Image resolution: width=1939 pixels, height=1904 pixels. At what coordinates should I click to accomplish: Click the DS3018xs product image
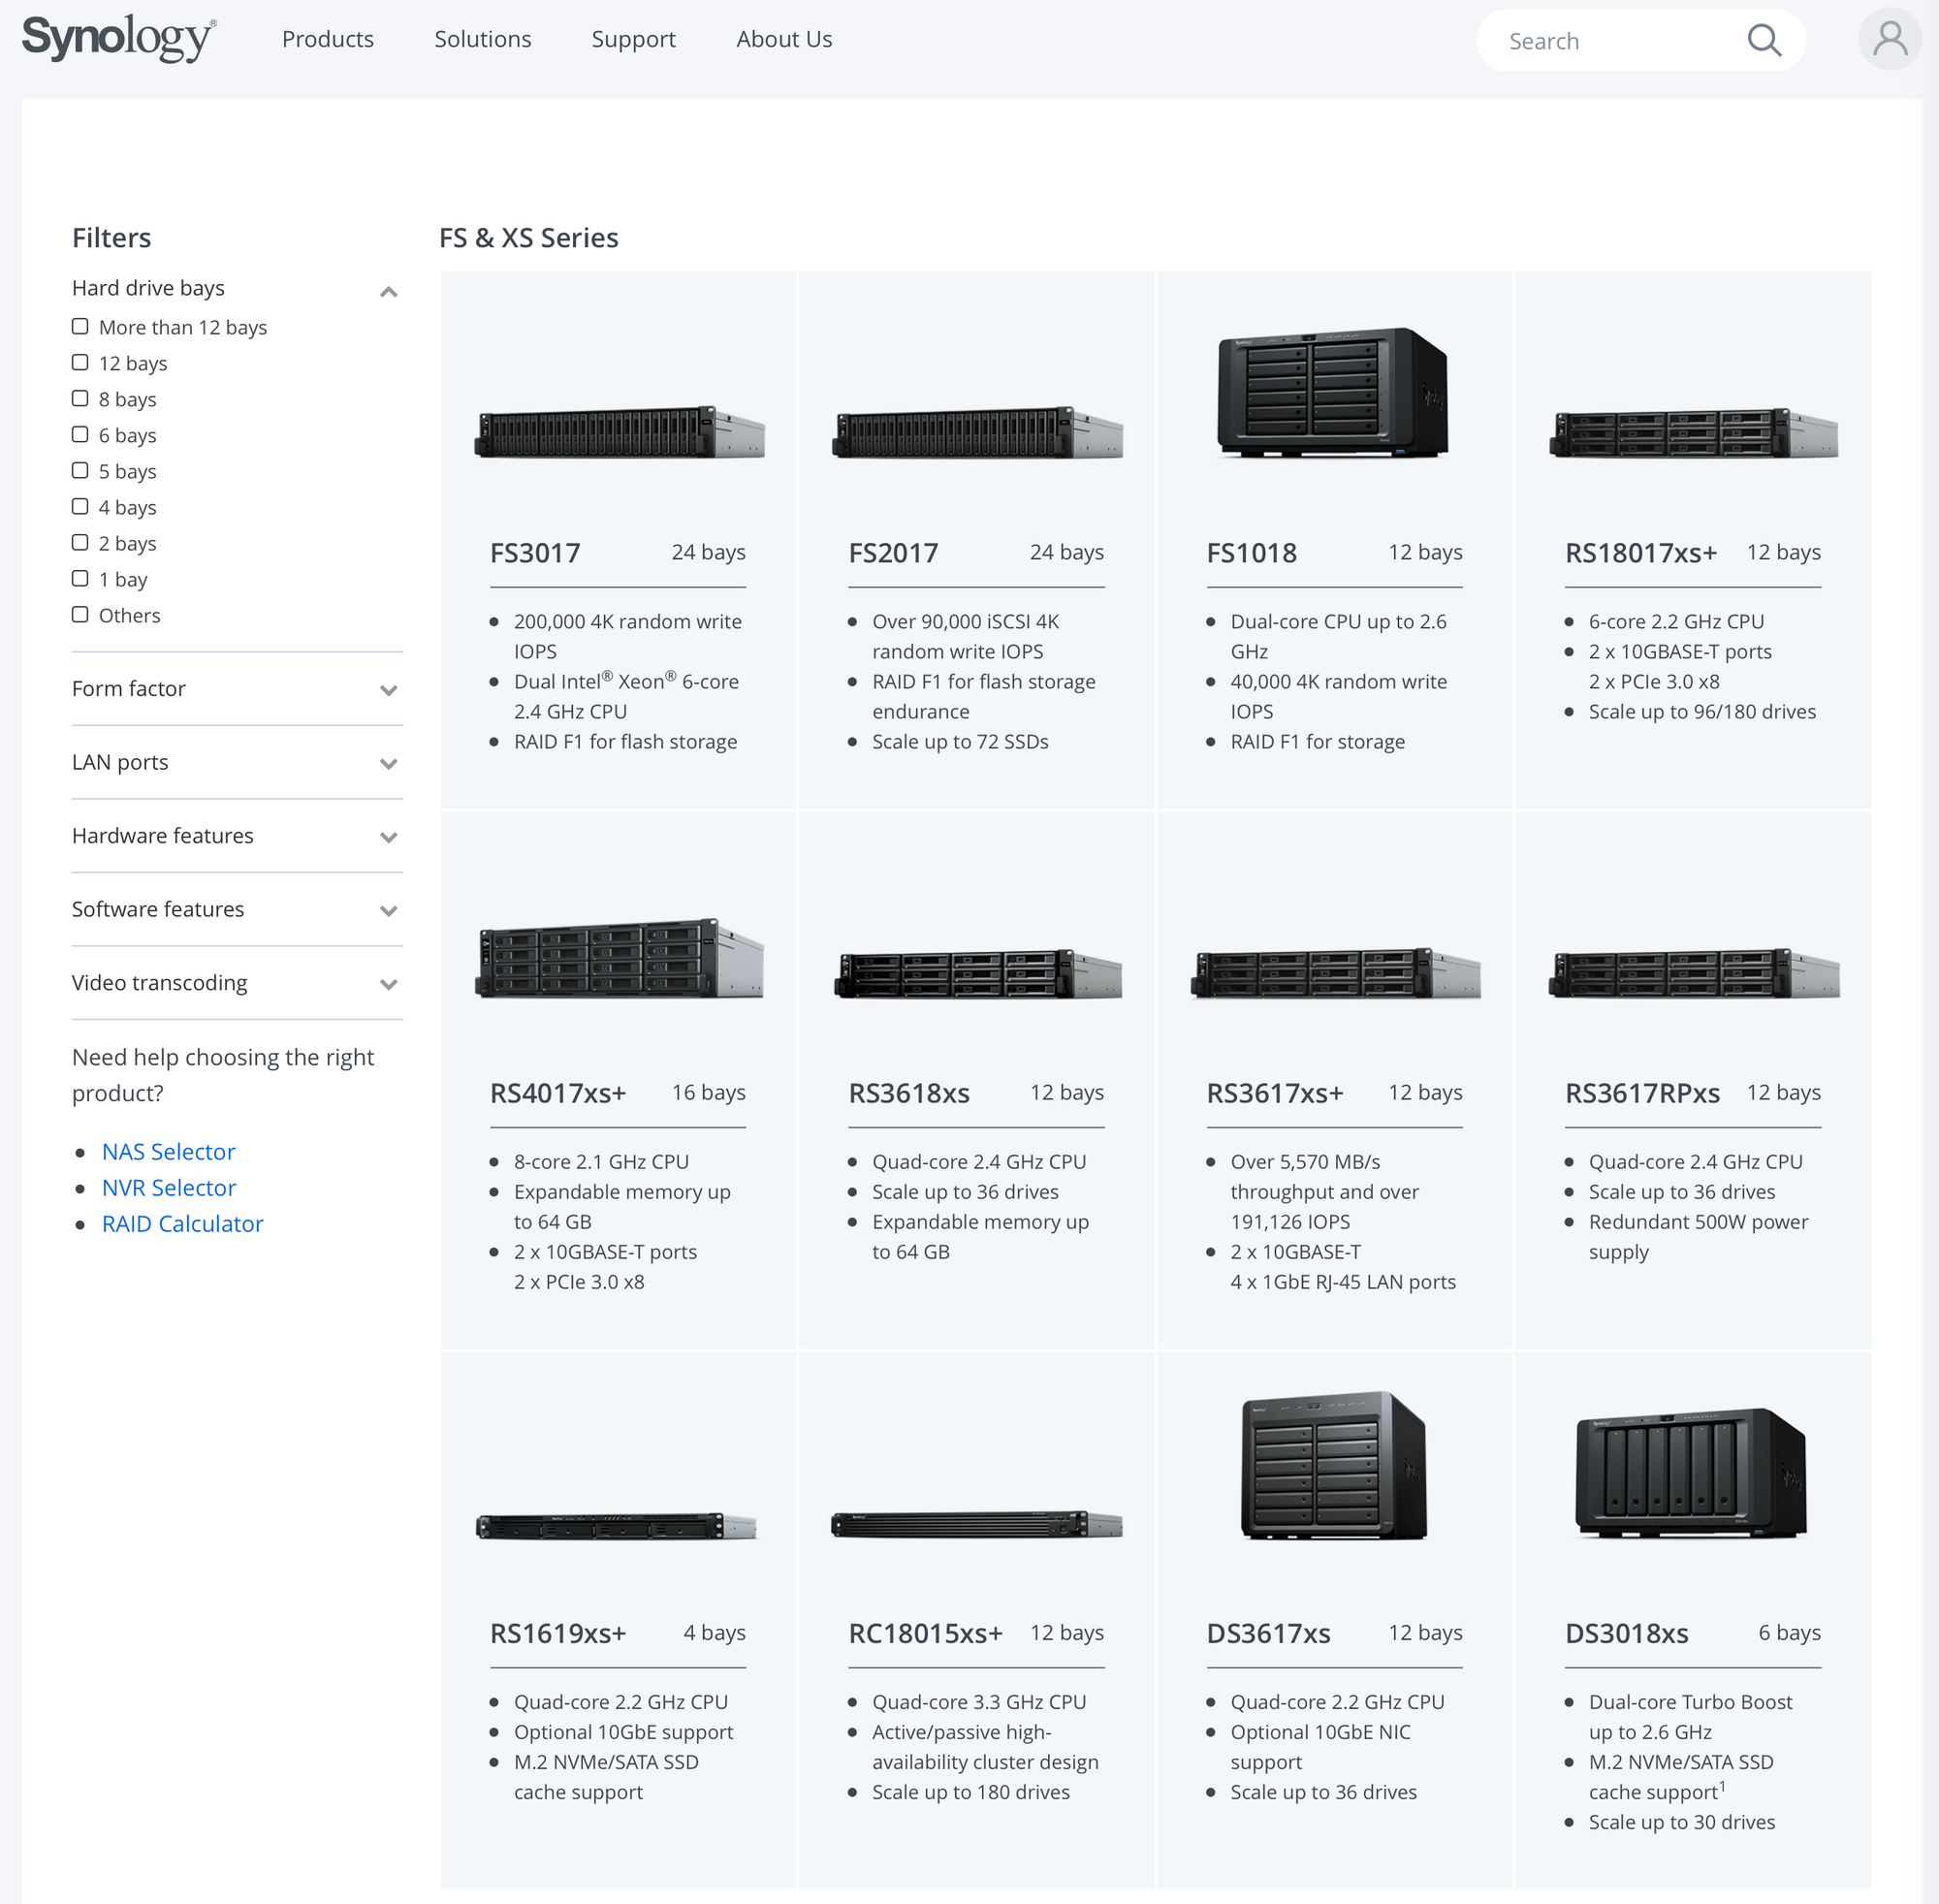point(1691,1473)
